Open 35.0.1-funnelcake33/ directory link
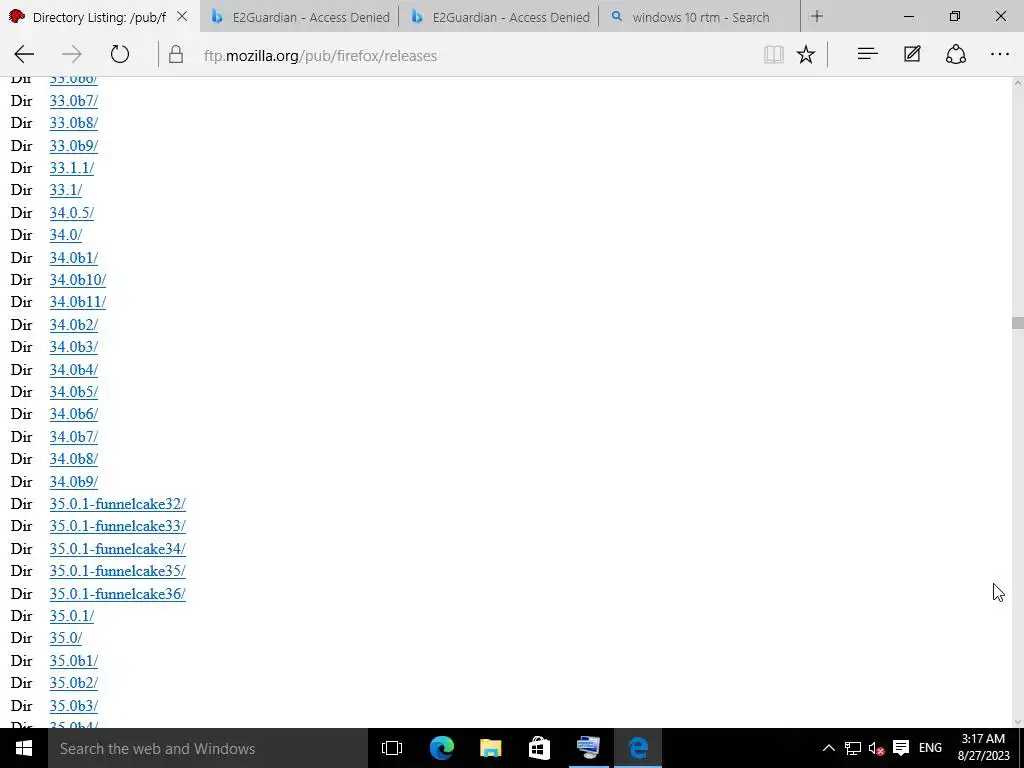The width and height of the screenshot is (1024, 768). [118, 526]
